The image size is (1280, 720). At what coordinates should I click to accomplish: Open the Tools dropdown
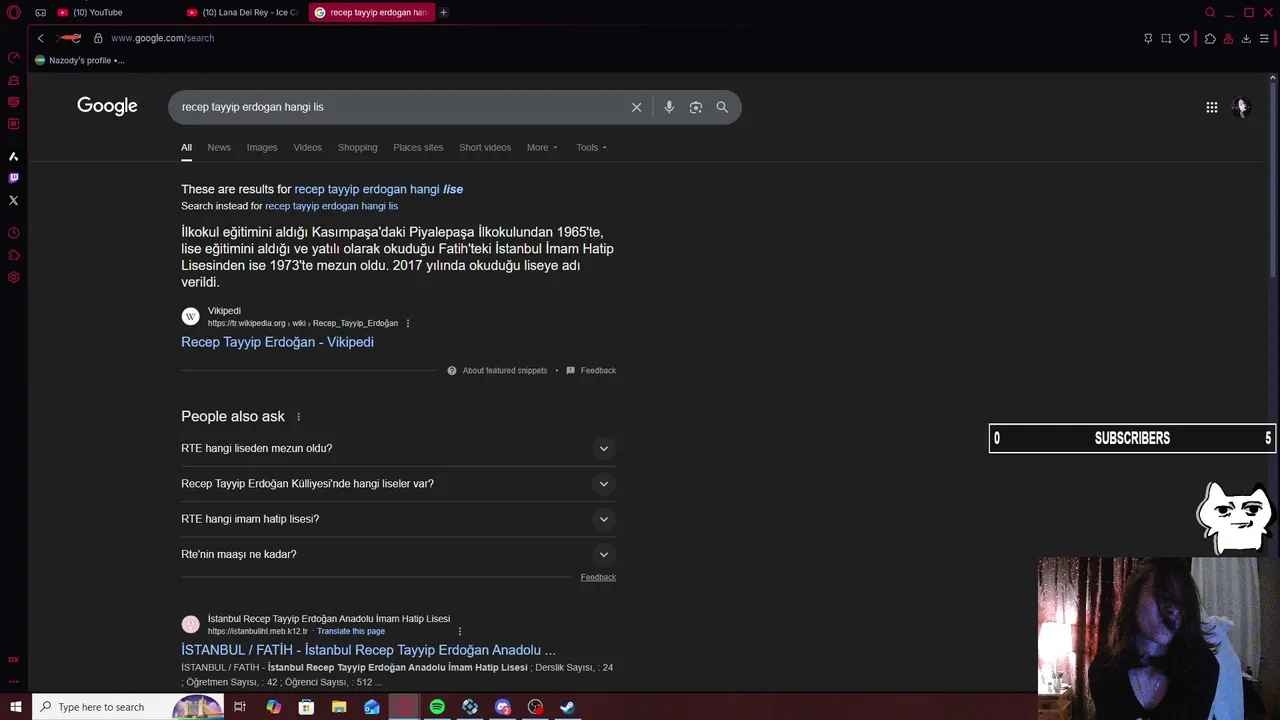click(591, 147)
